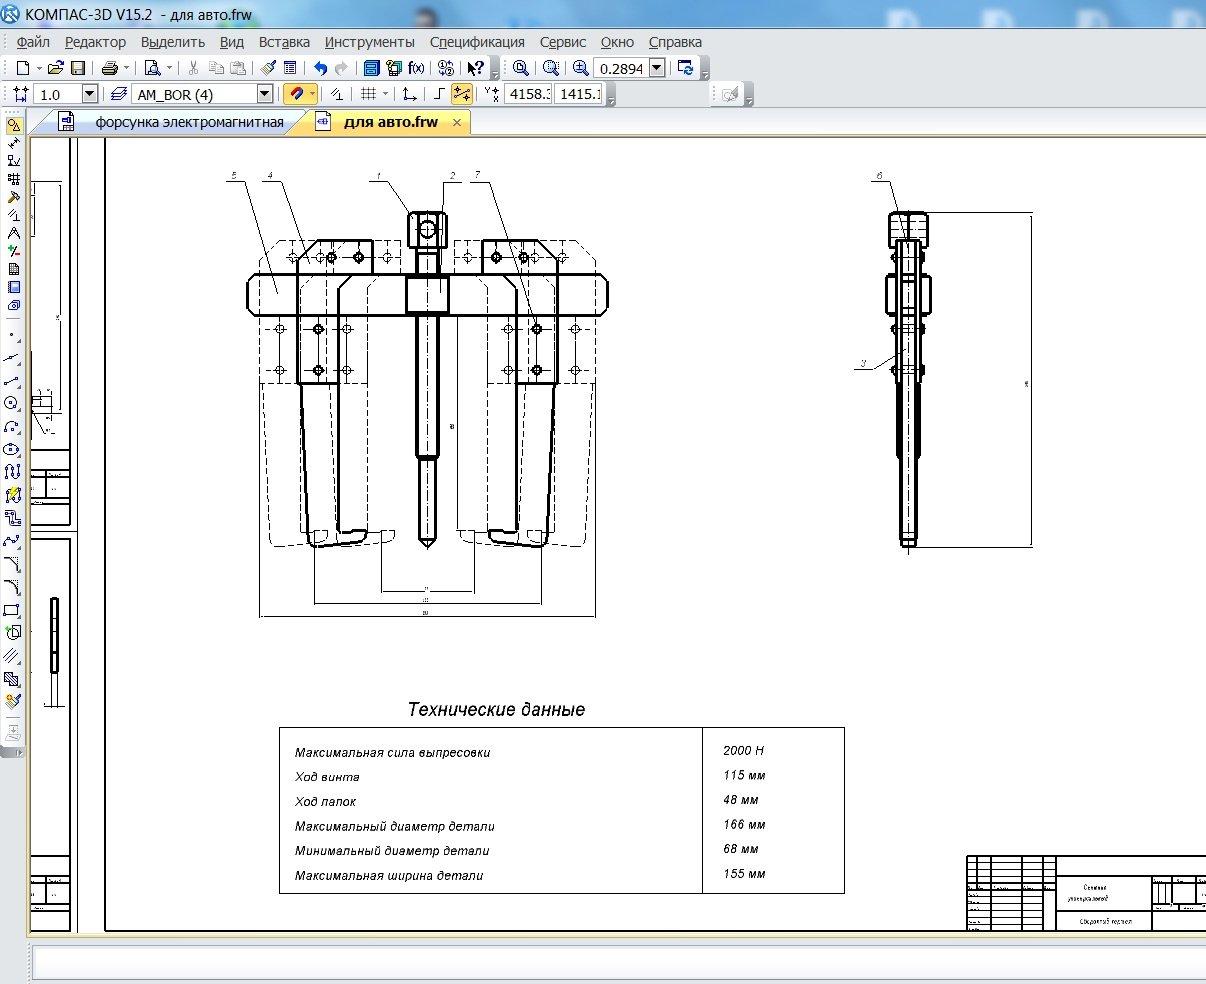The image size is (1206, 984).
Task: Click the Y coordinate field showing 1415
Action: tap(578, 94)
